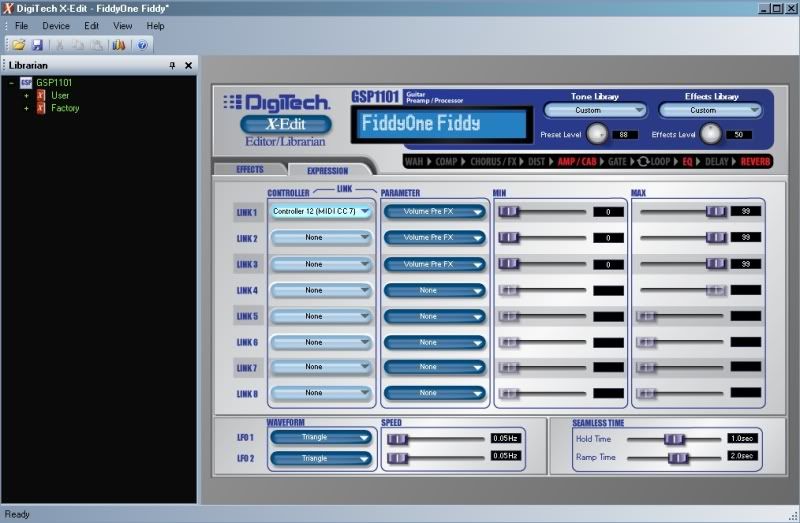Click the red X icon beside User
The width and height of the screenshot is (800, 523).
click(41, 95)
